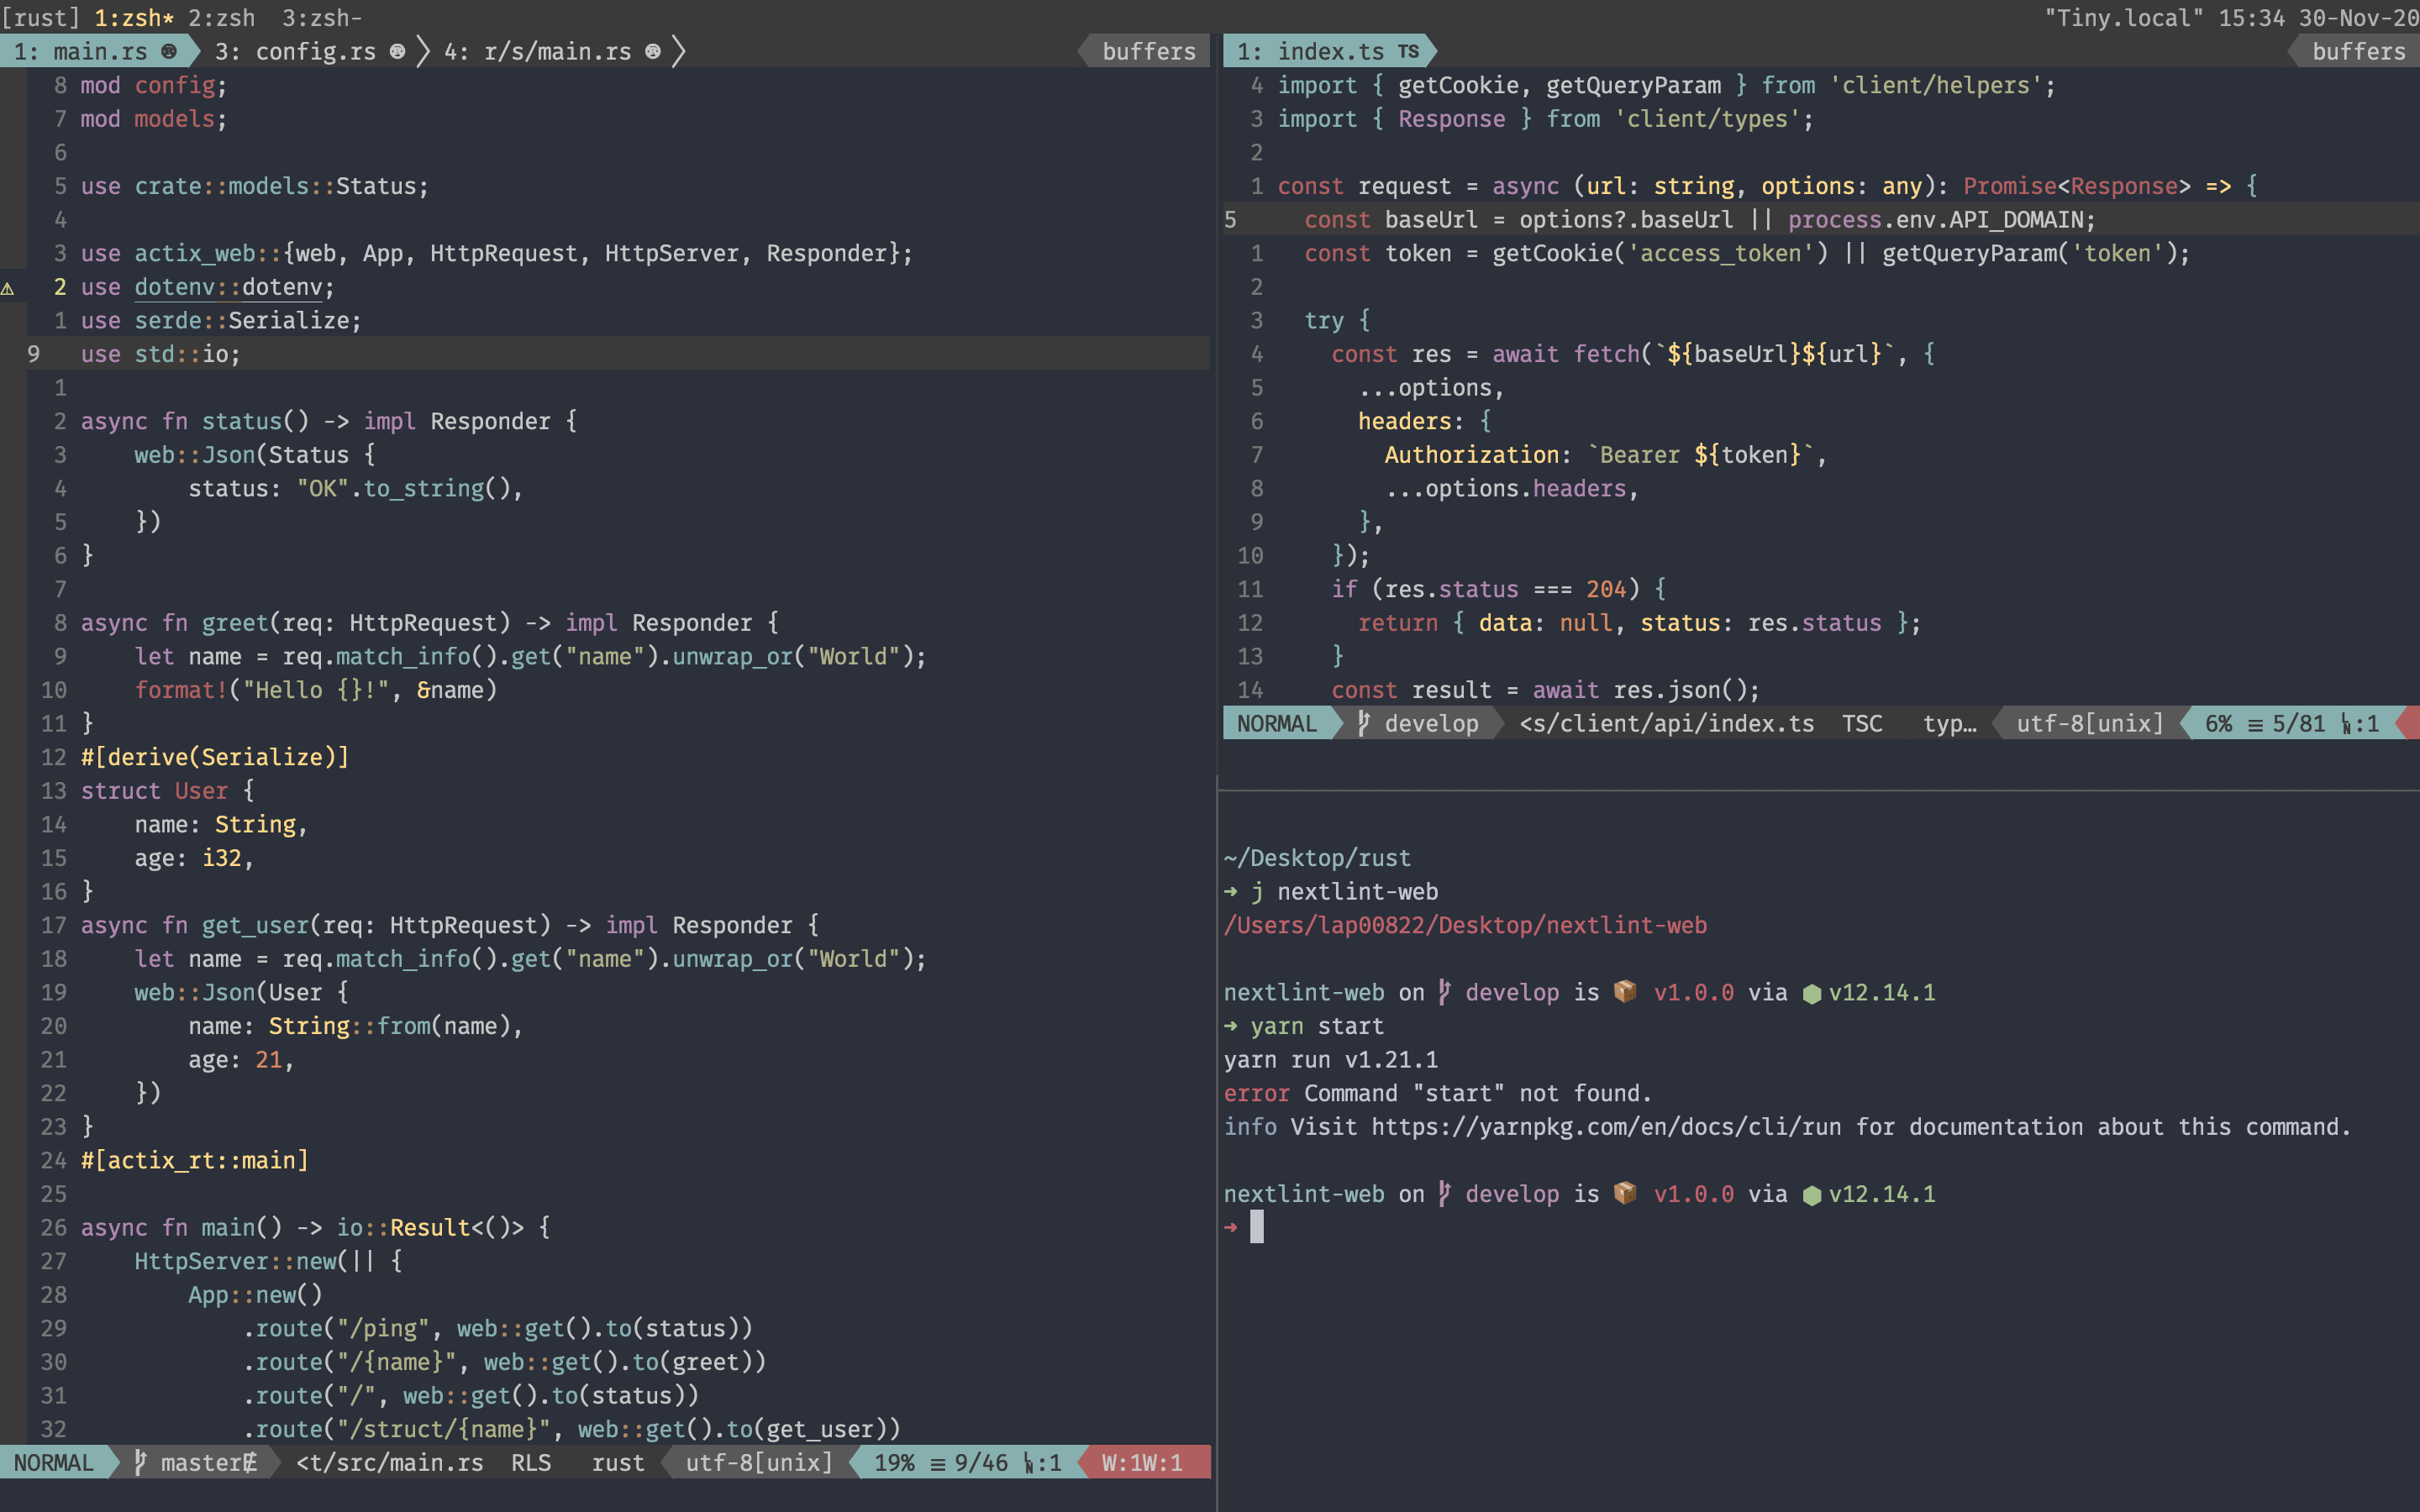The width and height of the screenshot is (2420, 1512).
Task: Click the TS filetype icon on the index.ts tab
Action: 1408,51
